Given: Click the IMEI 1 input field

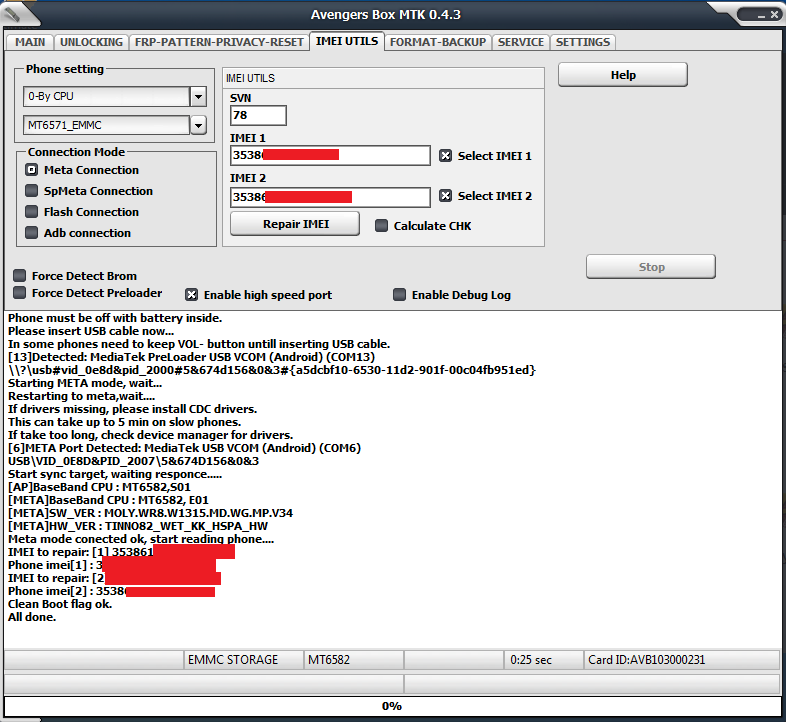Looking at the screenshot, I should 330,155.
